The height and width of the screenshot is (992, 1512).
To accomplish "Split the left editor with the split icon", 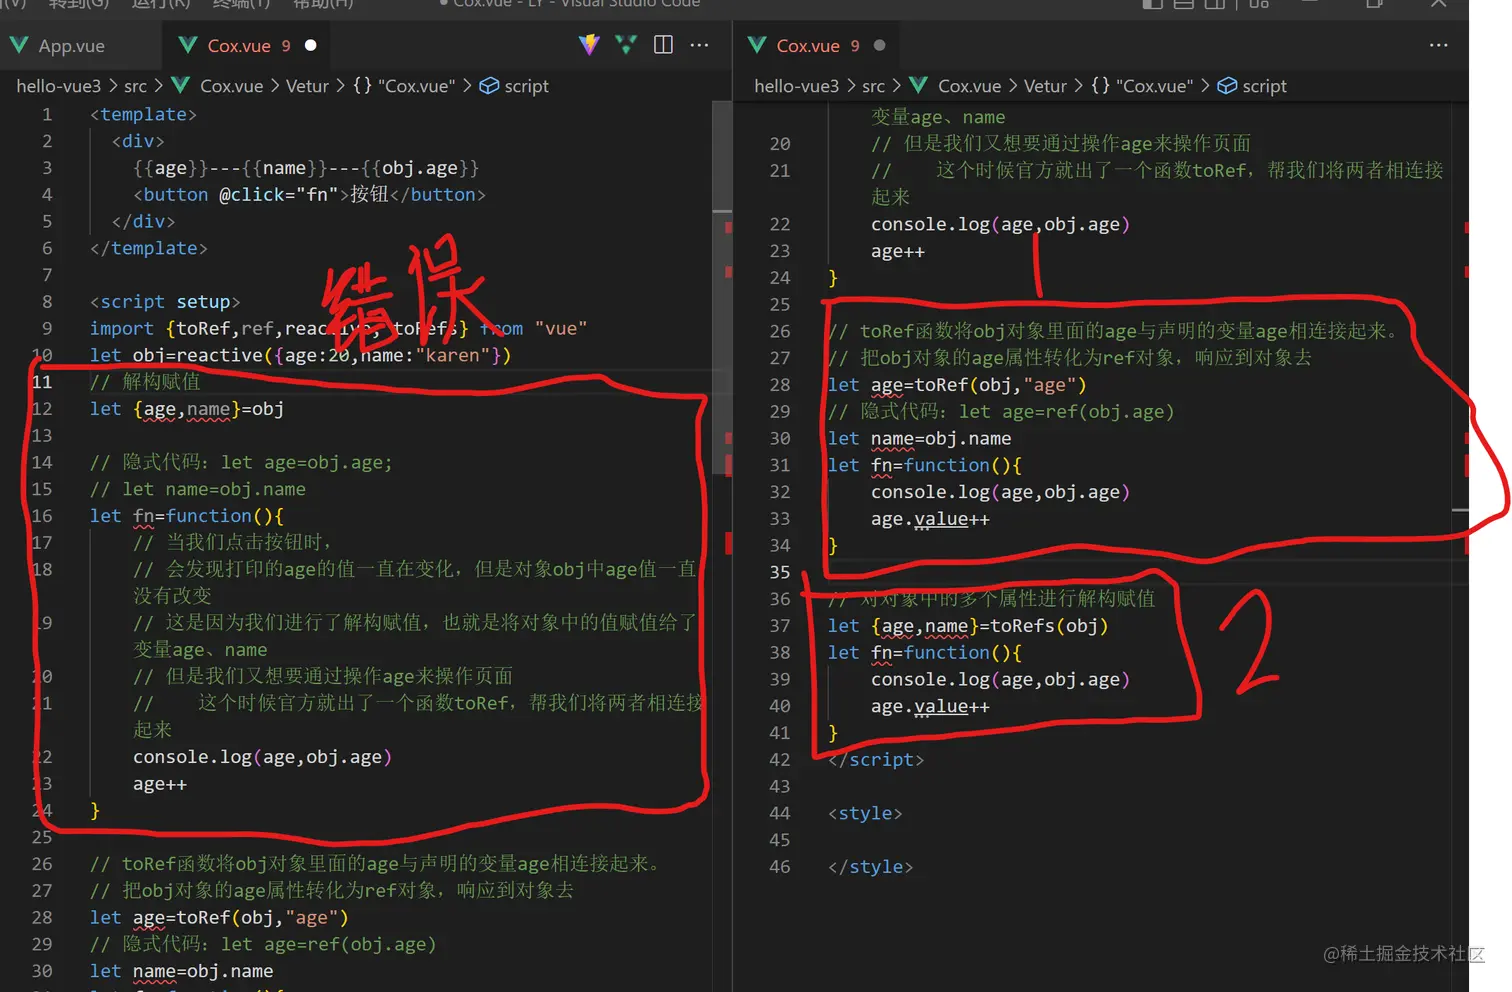I will pyautogui.click(x=663, y=45).
